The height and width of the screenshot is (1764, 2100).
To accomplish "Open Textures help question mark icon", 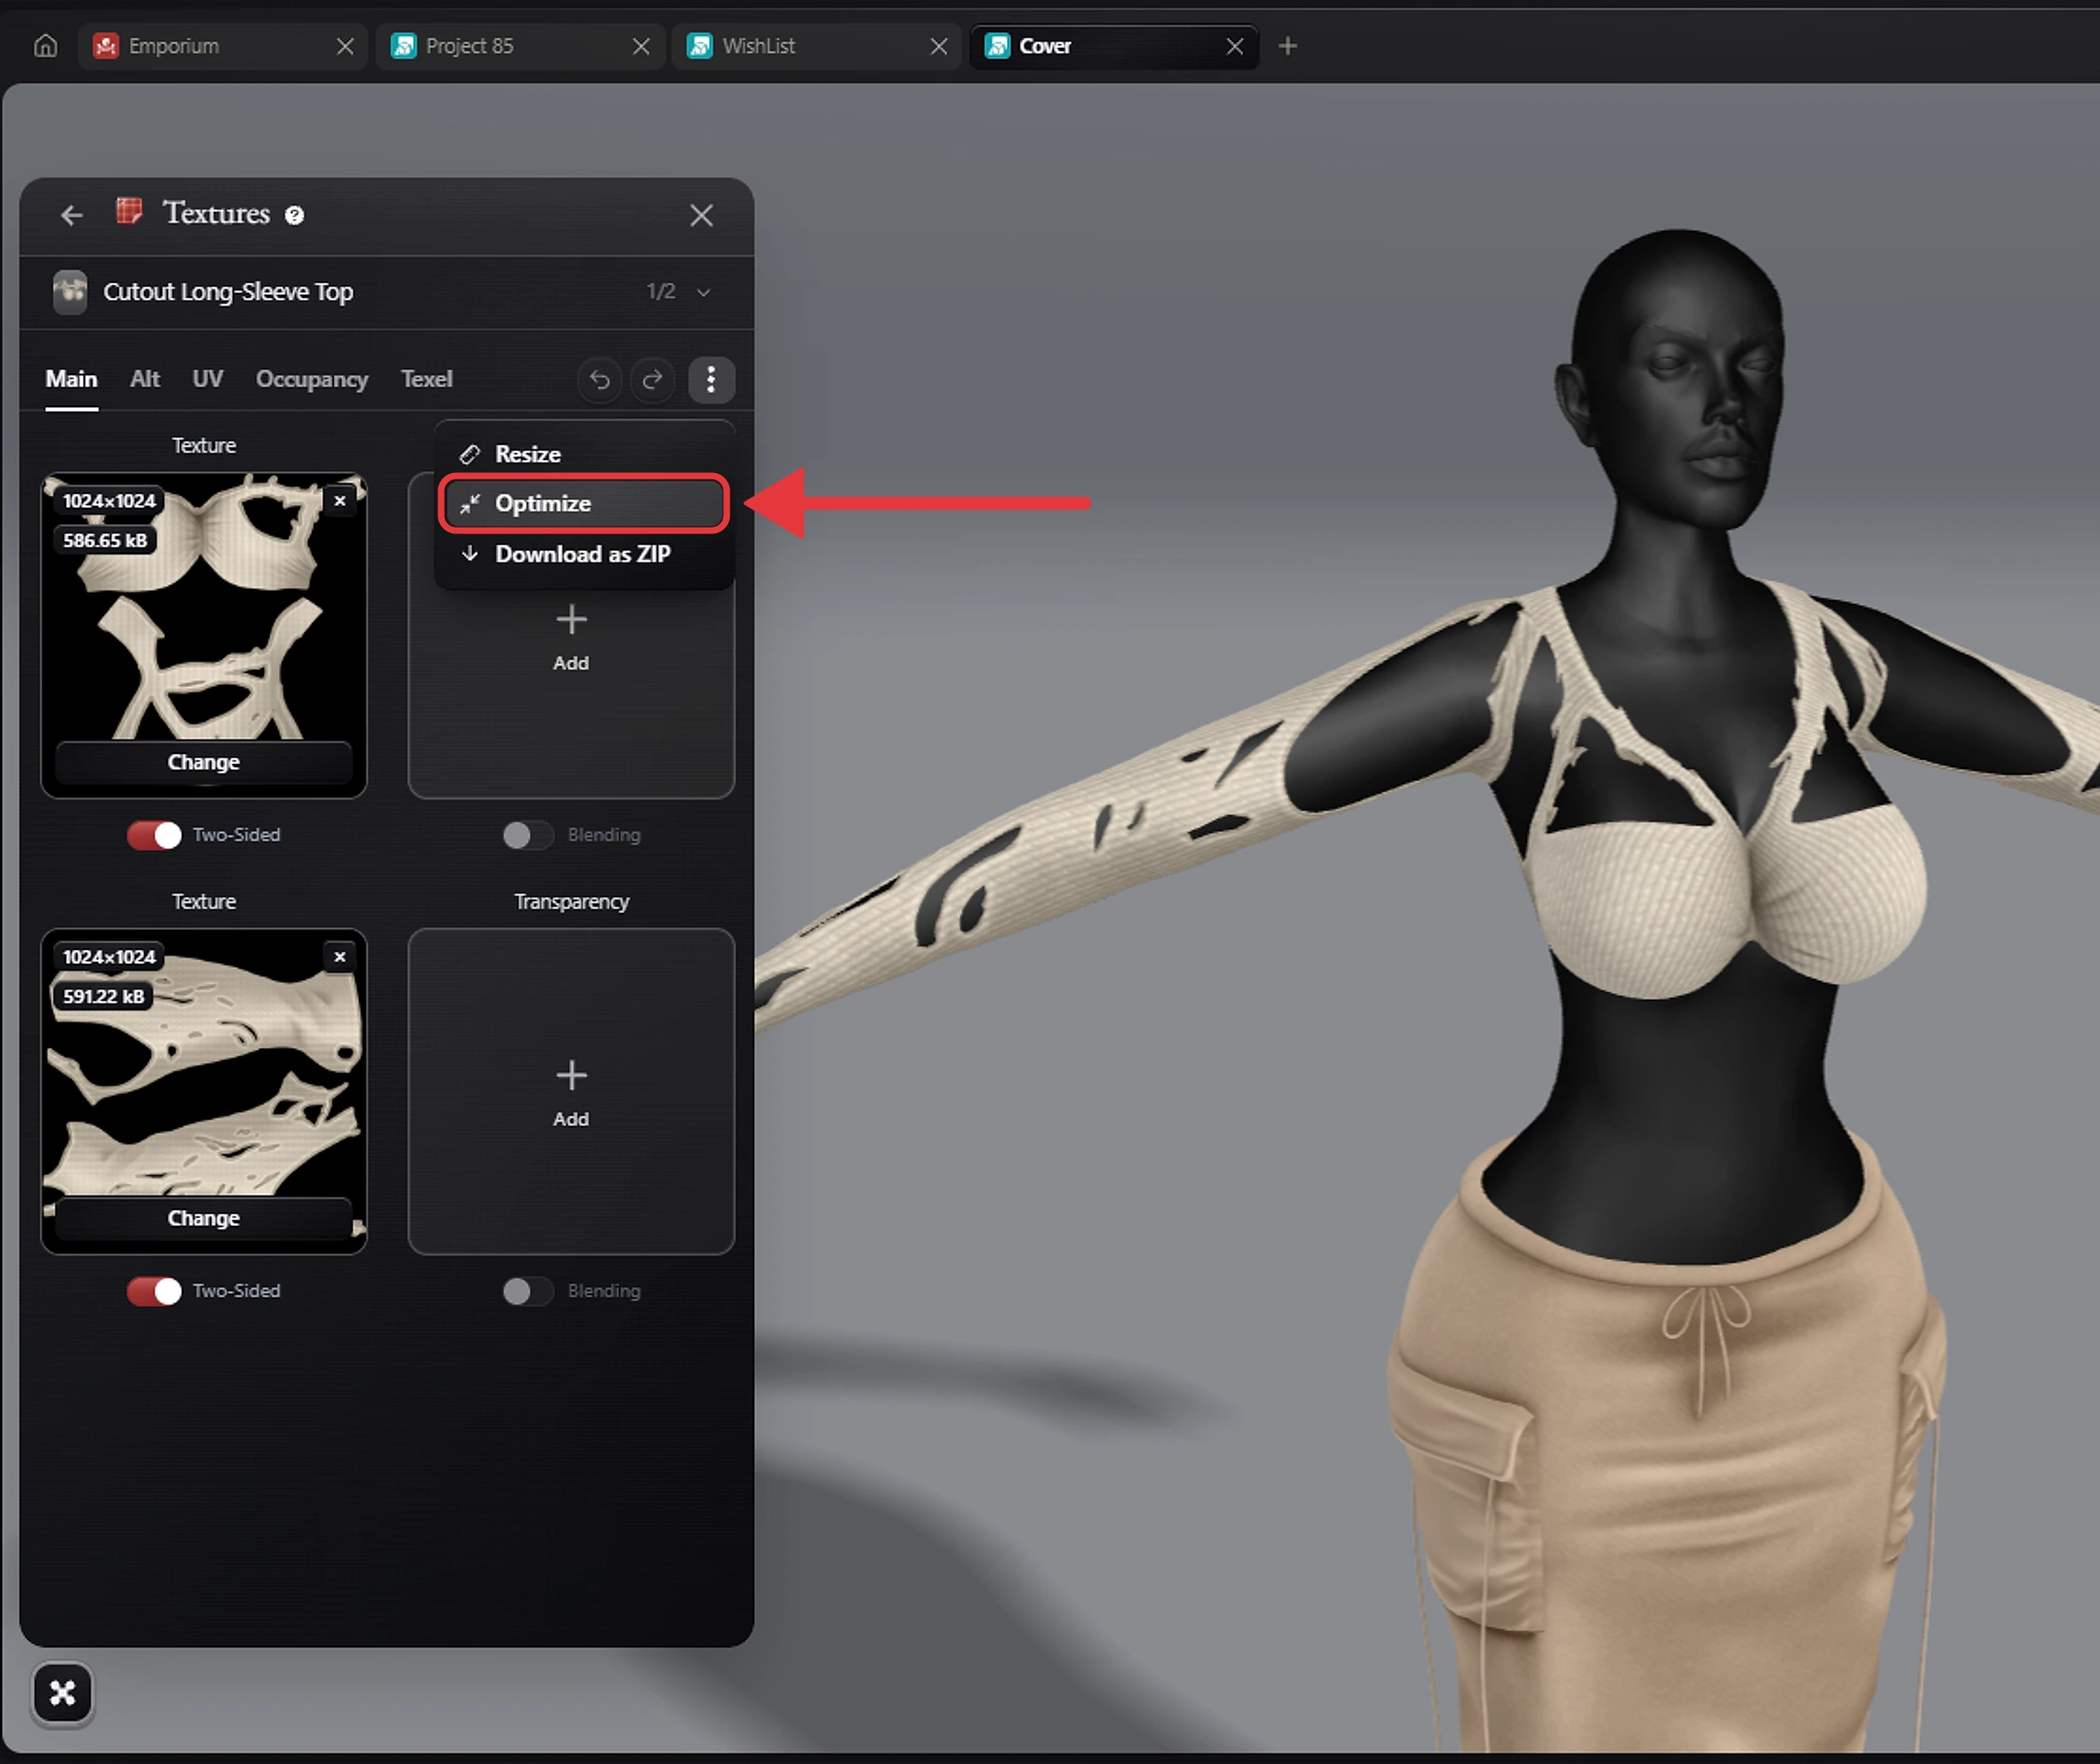I will [x=294, y=215].
